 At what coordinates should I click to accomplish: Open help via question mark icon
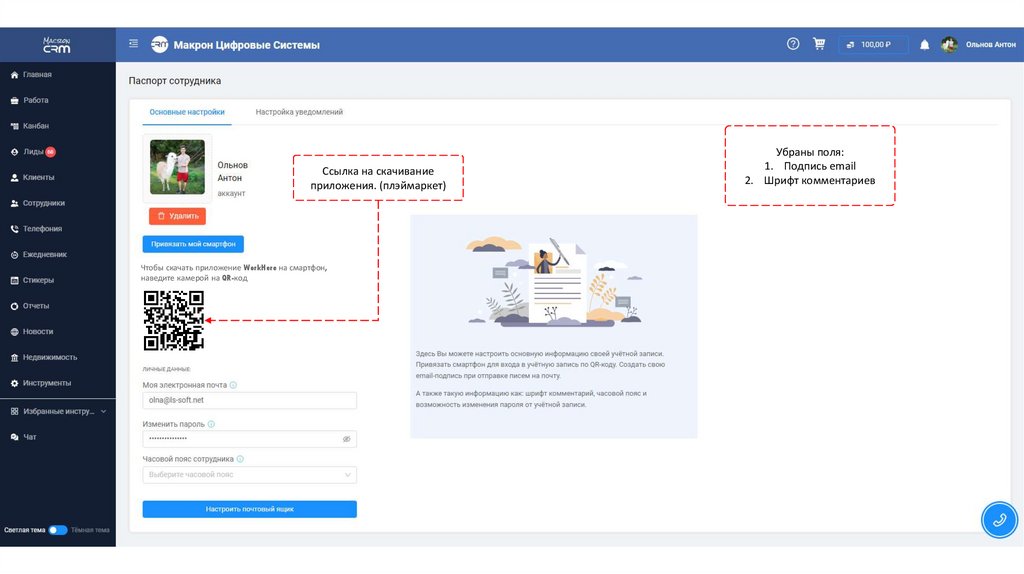pos(793,44)
